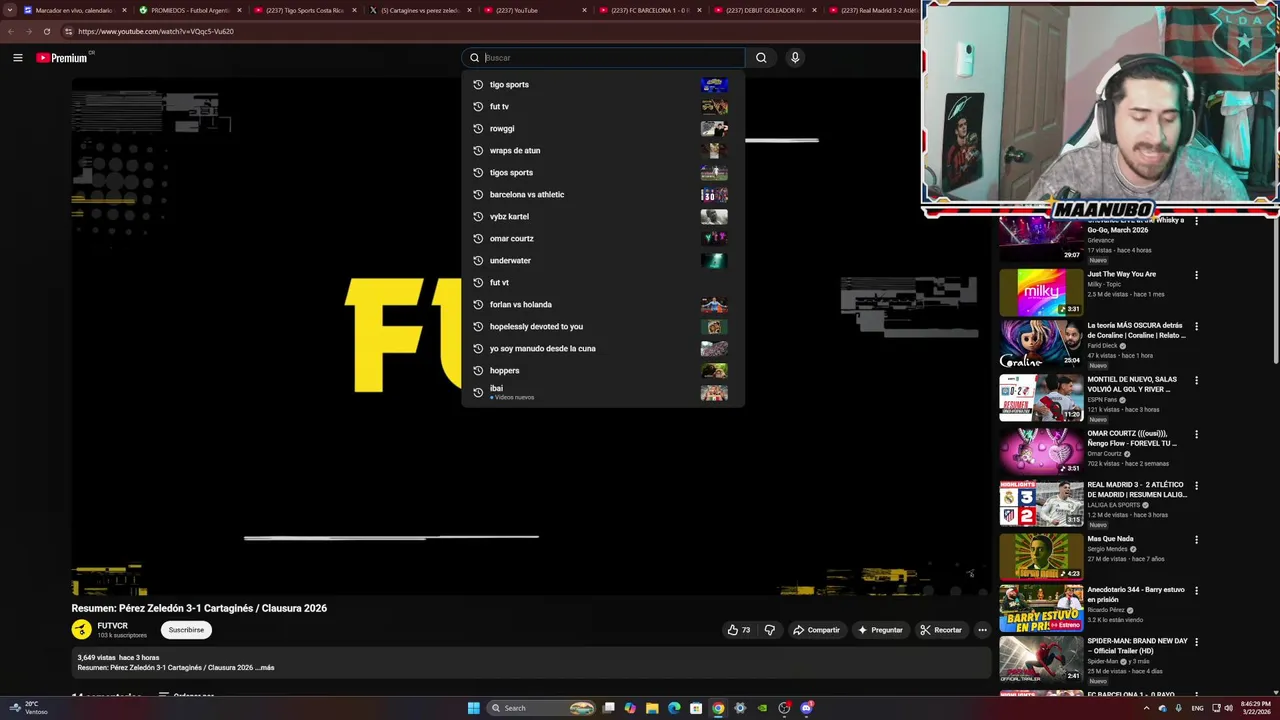The image size is (1280, 720).
Task: Switch to DEBUT GOLEADOR tab
Action: [765, 10]
